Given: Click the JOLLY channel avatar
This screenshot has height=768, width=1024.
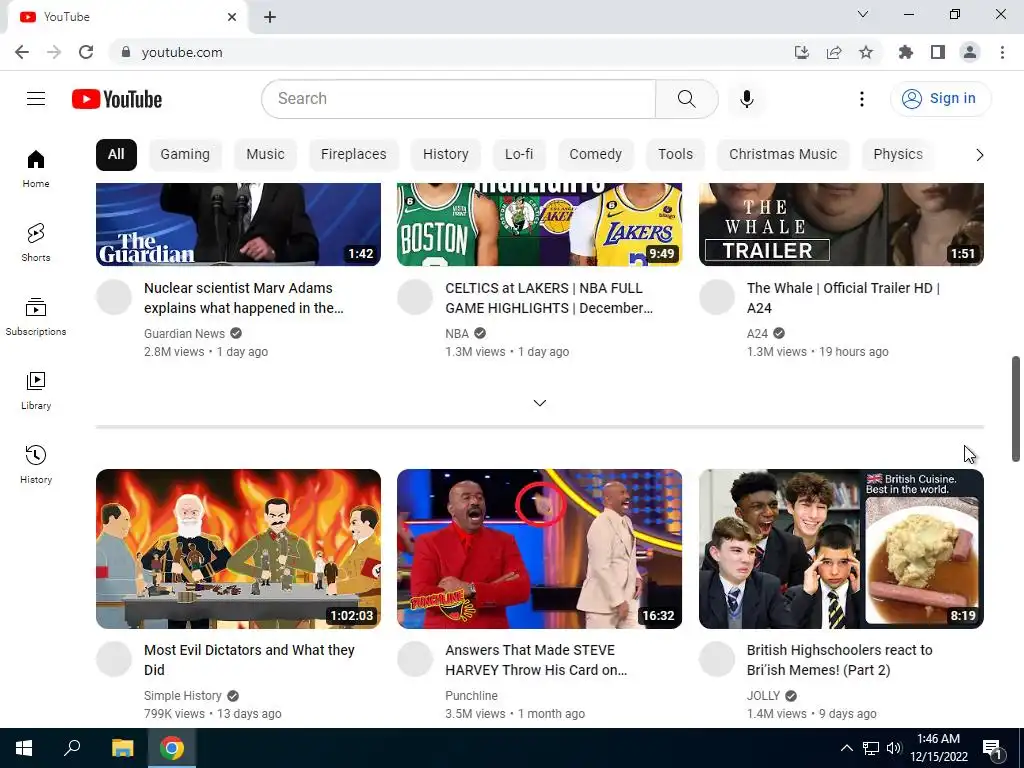Looking at the screenshot, I should [x=717, y=659].
